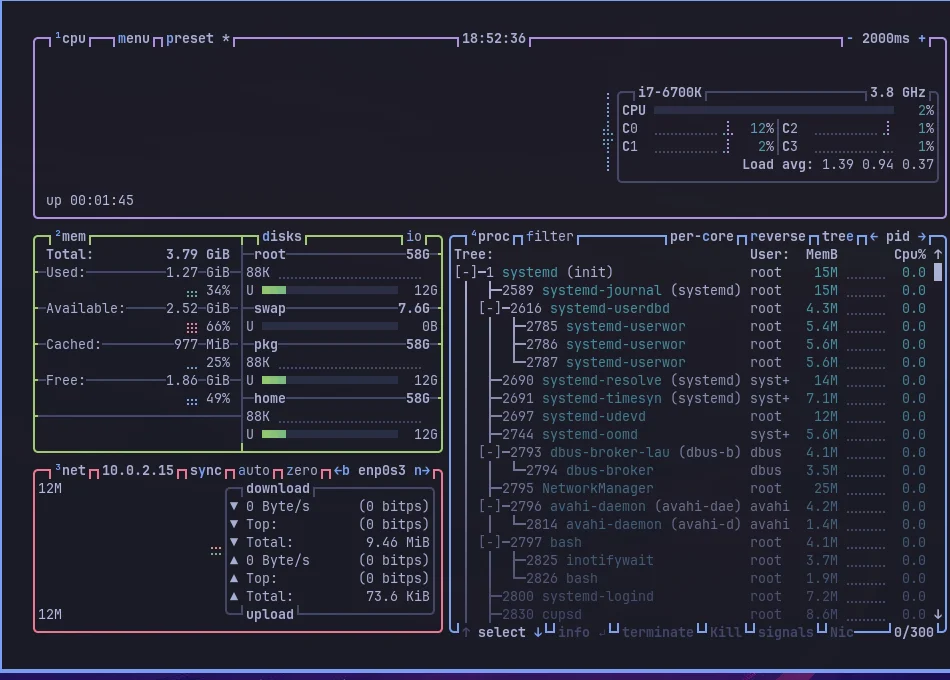Click the select down arrow in proc footer
This screenshot has width=950, height=680.
coord(537,633)
